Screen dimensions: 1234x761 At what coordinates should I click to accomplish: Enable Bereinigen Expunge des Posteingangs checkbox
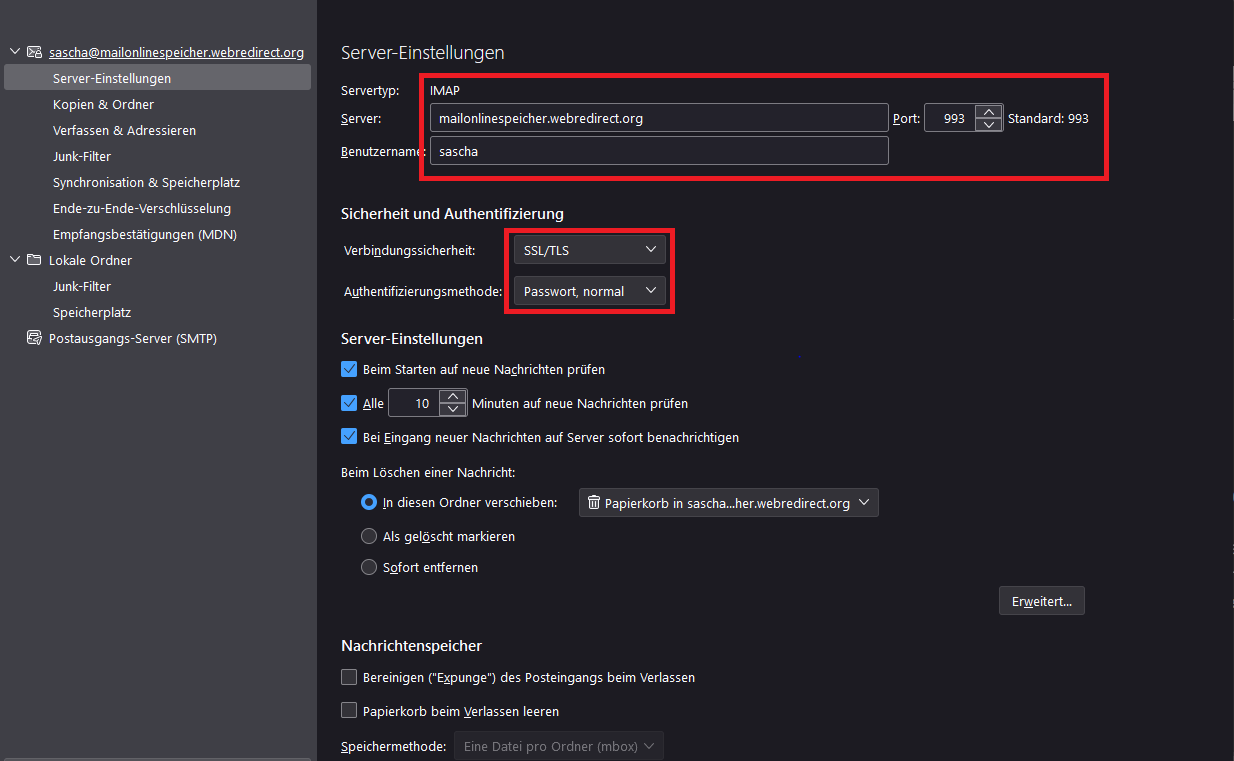[349, 677]
